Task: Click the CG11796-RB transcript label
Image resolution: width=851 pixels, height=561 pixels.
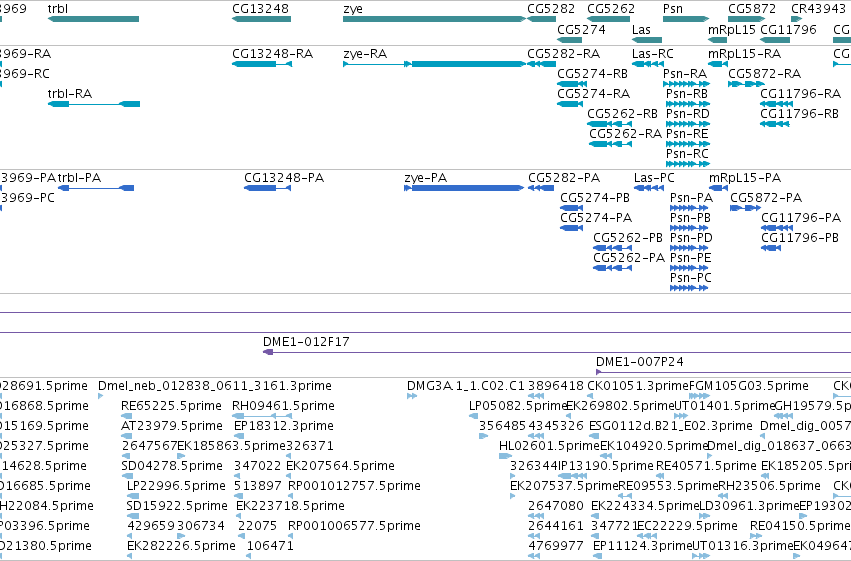Action: [799, 114]
